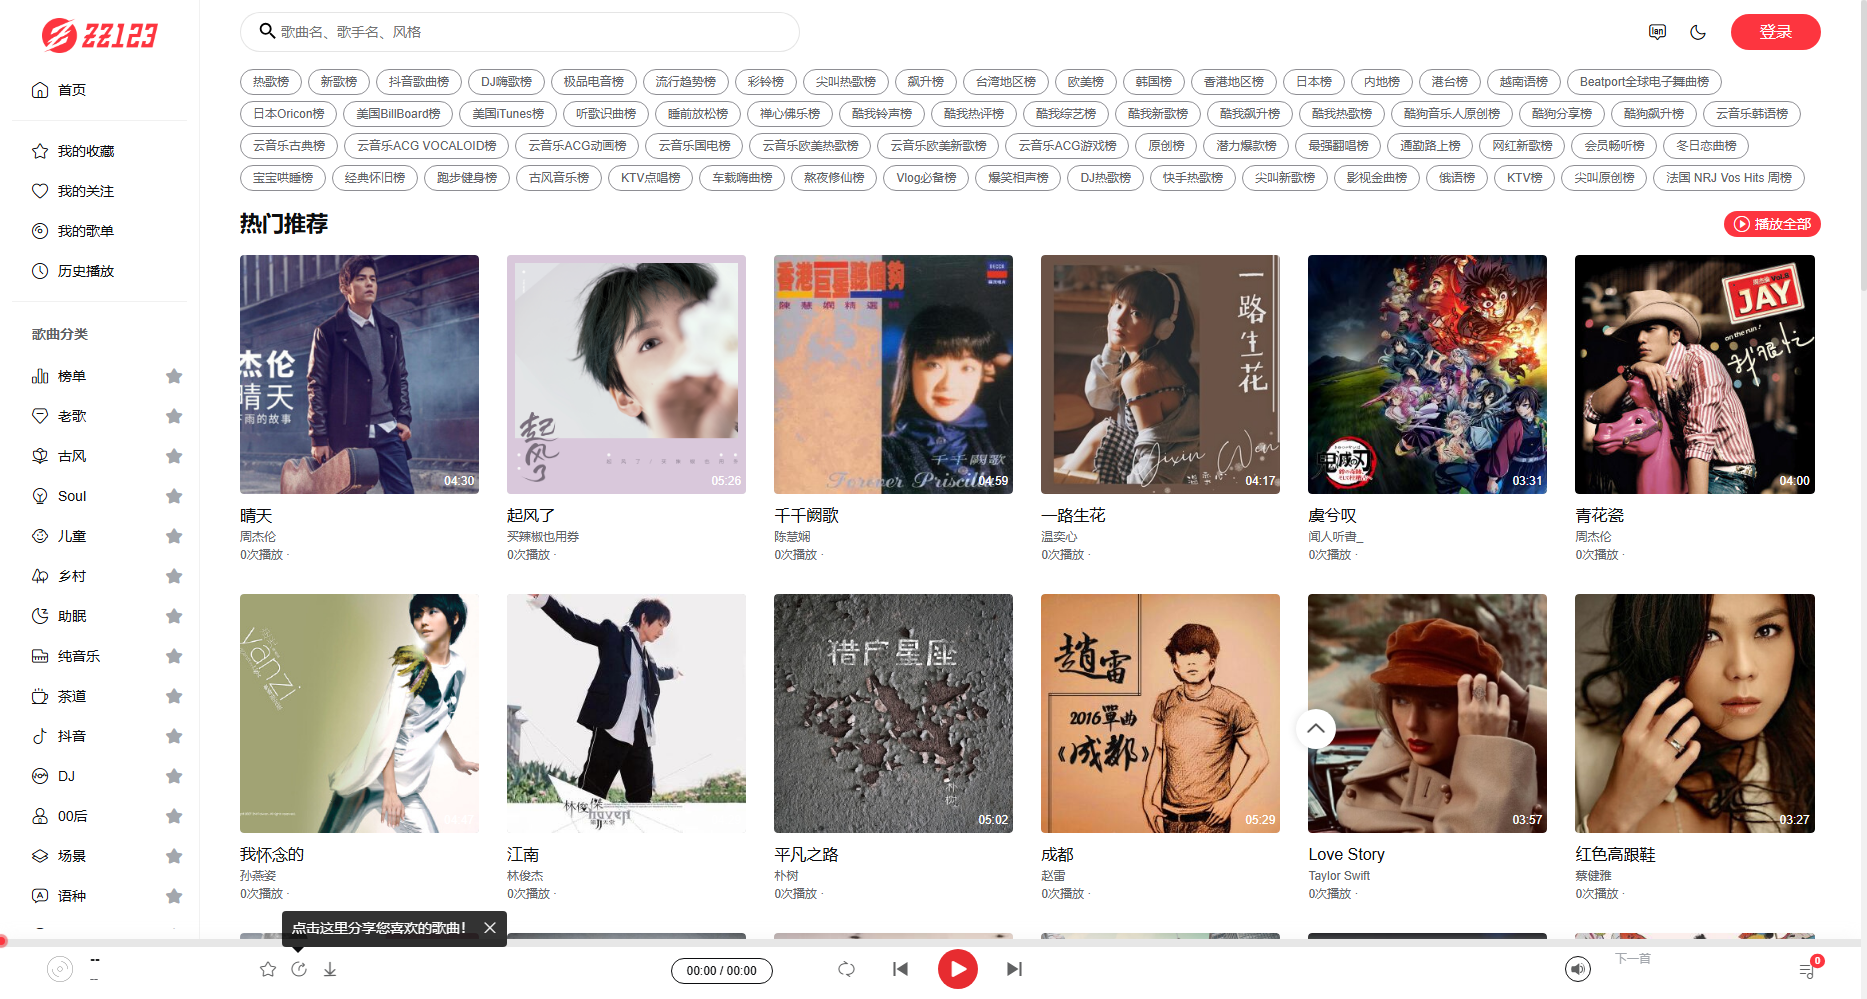Toggle star next to 茶道
This screenshot has width=1867, height=999.
(x=174, y=696)
